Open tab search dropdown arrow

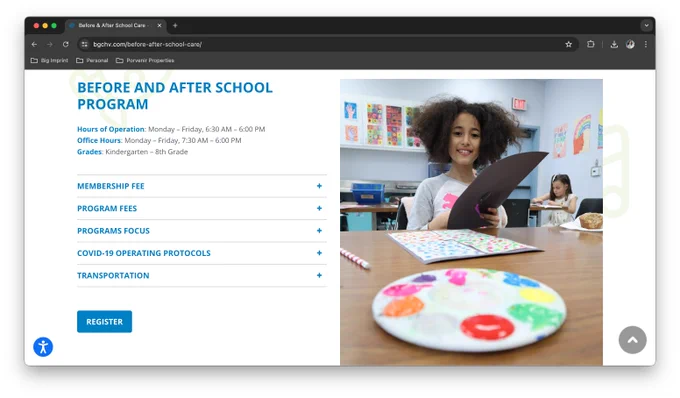[x=646, y=26]
